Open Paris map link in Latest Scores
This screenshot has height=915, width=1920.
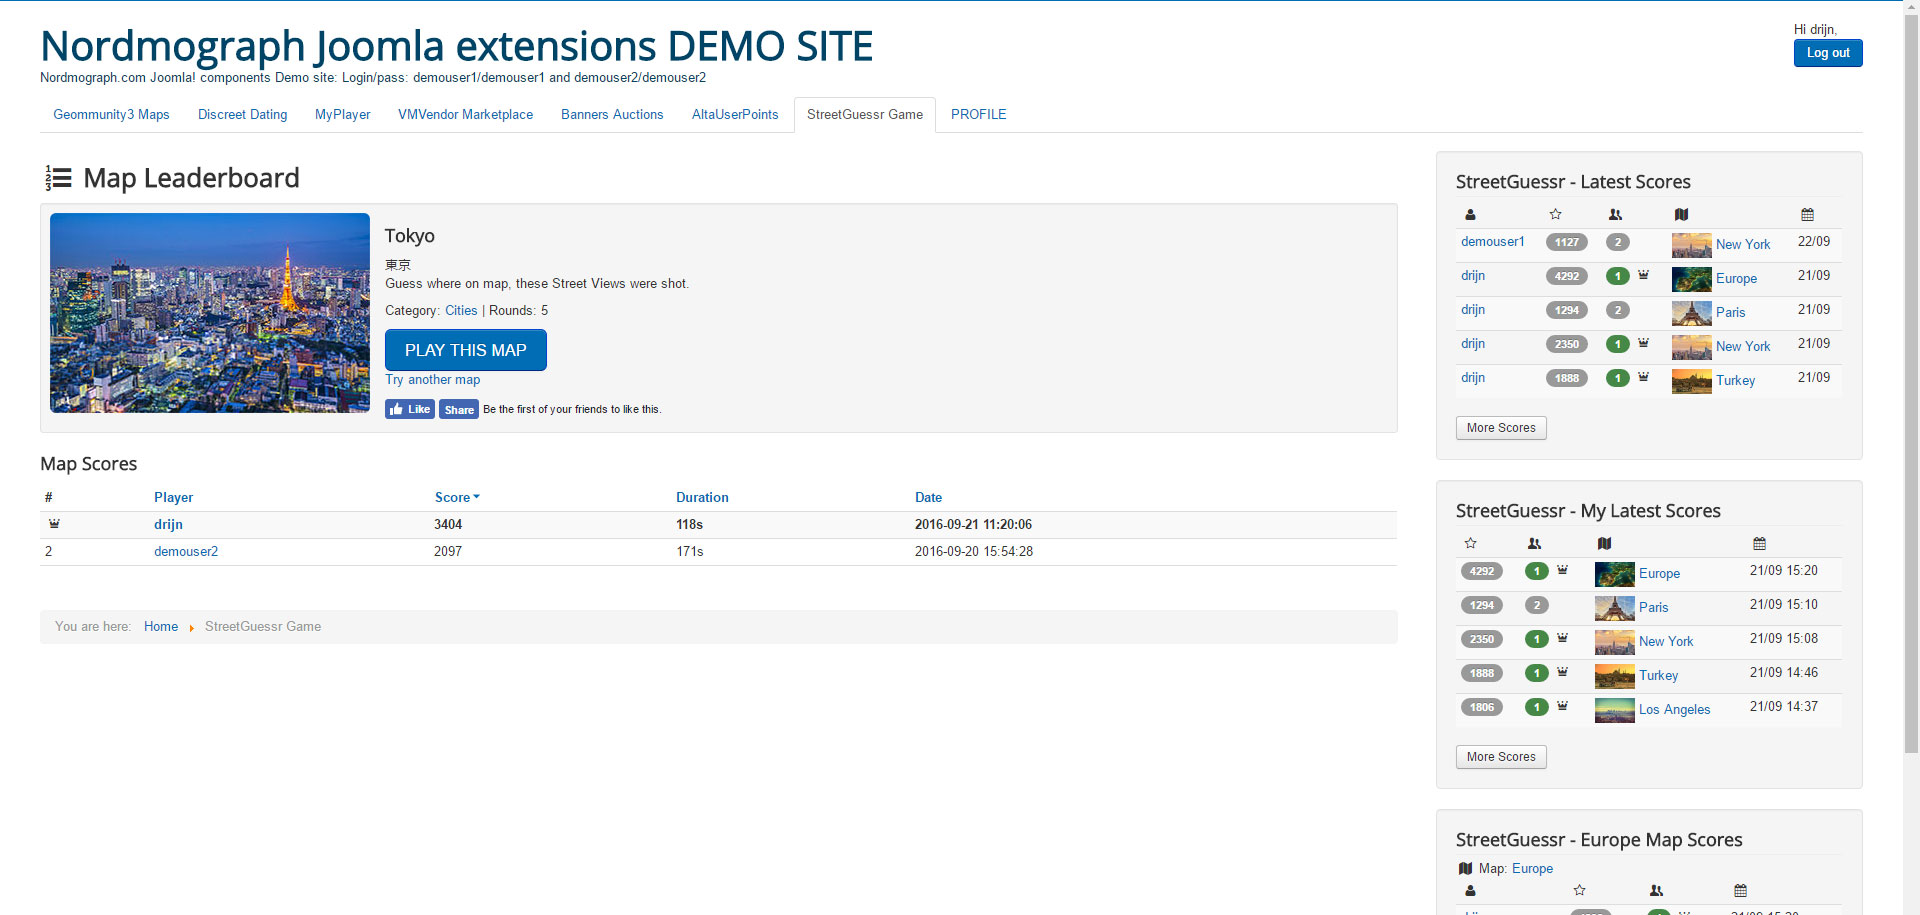click(1730, 313)
